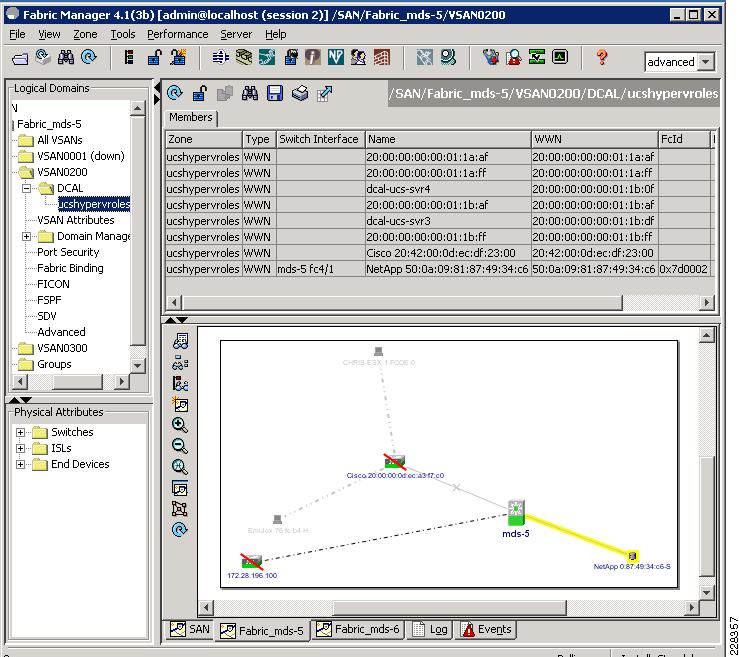
Task: Sort by the FcId column header
Action: click(684, 140)
